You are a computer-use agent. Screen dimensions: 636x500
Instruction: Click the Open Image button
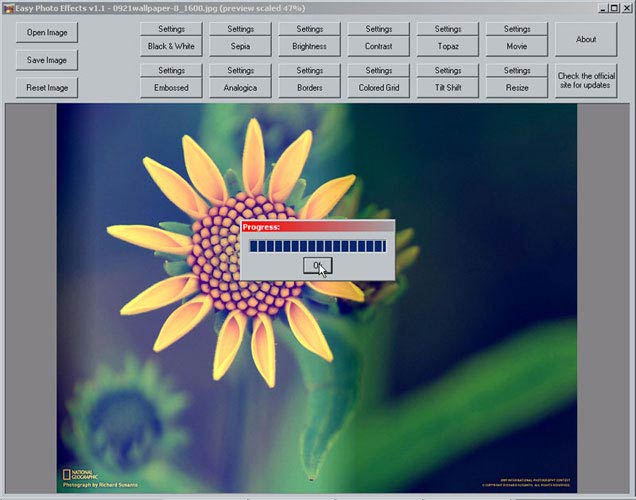(47, 32)
